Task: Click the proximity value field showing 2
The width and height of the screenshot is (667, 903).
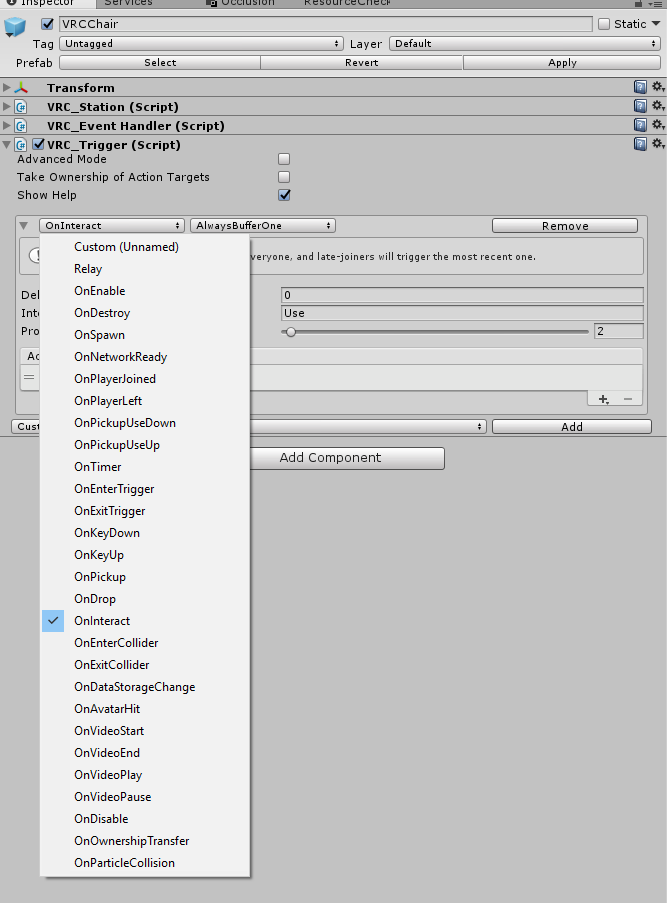Action: coord(619,331)
